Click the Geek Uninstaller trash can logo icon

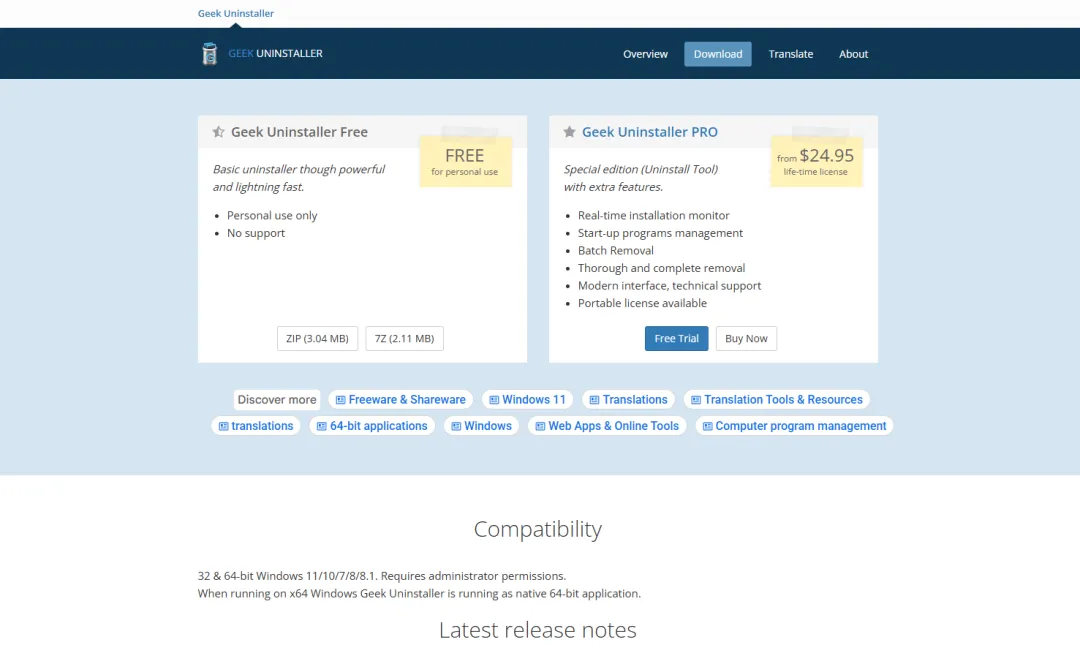209,54
